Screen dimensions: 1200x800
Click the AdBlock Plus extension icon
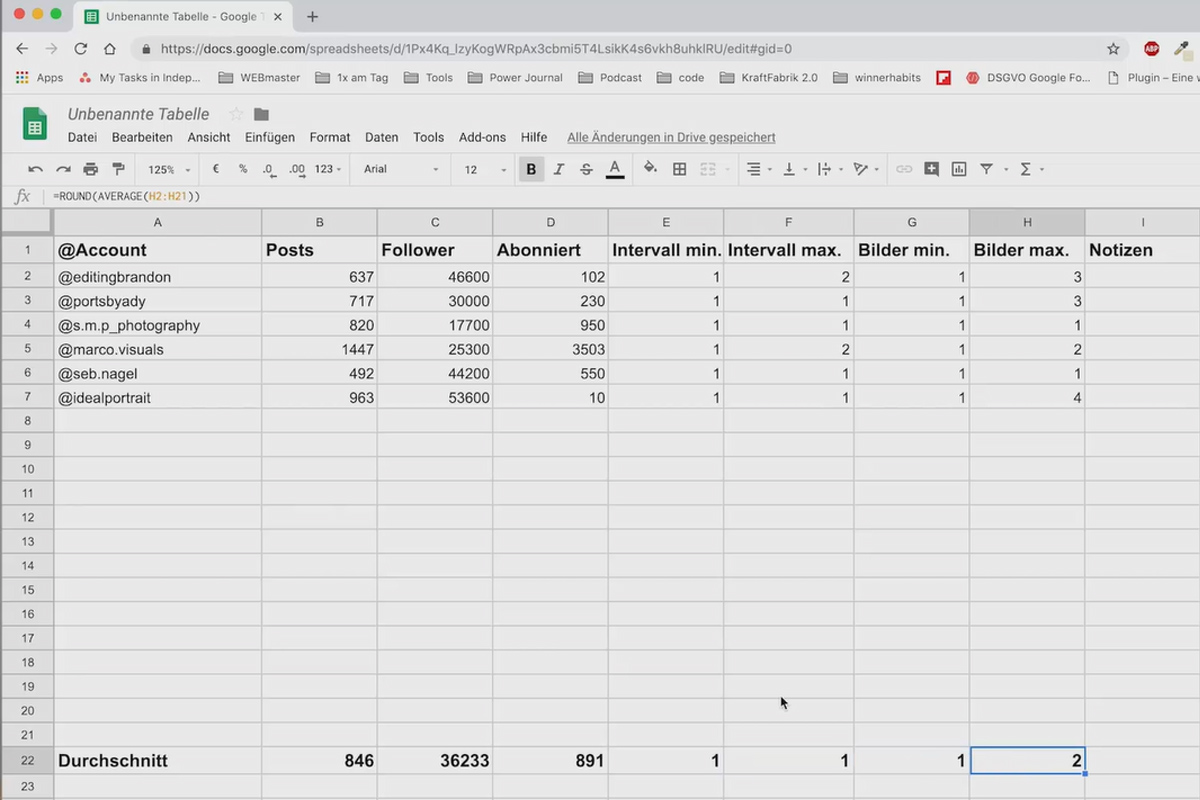[x=1151, y=48]
